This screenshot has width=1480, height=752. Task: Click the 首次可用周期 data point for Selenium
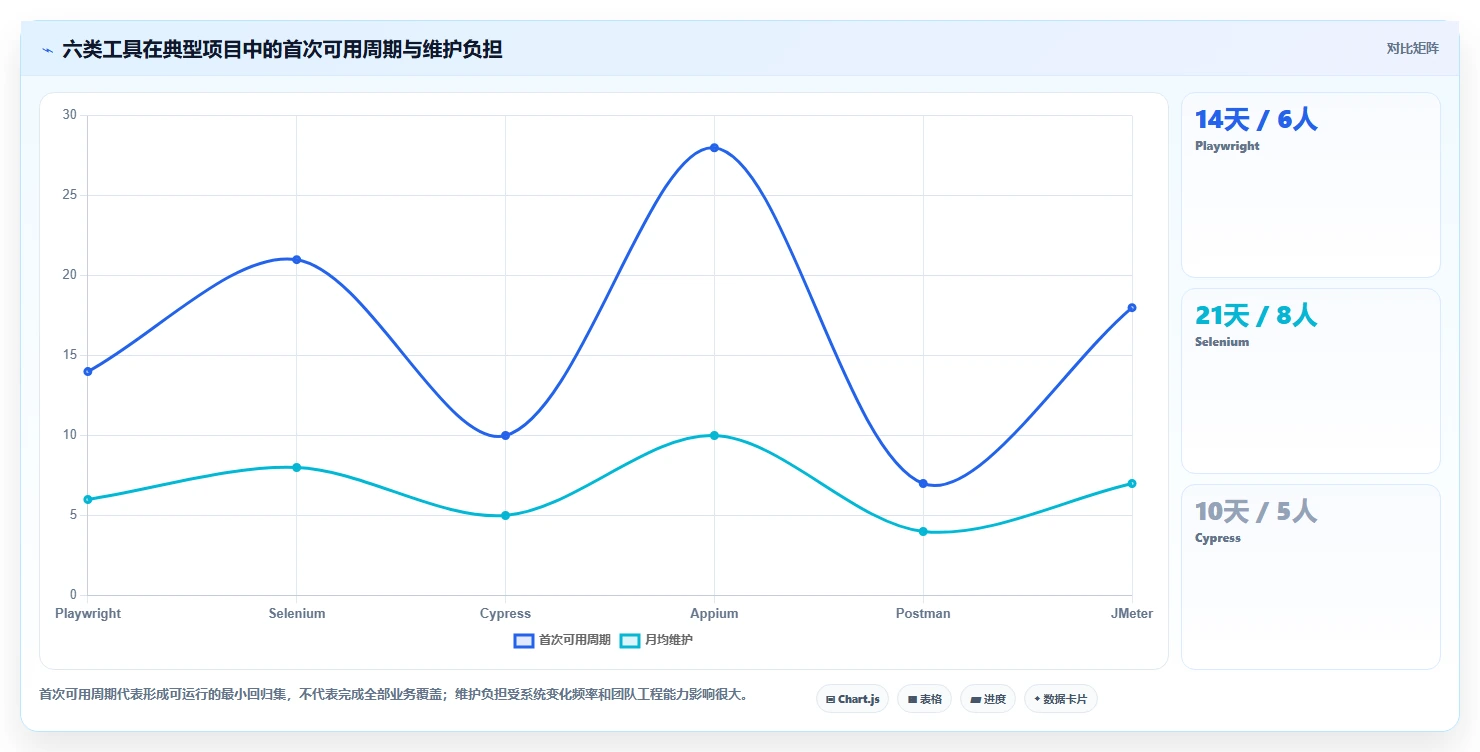pyautogui.click(x=297, y=259)
